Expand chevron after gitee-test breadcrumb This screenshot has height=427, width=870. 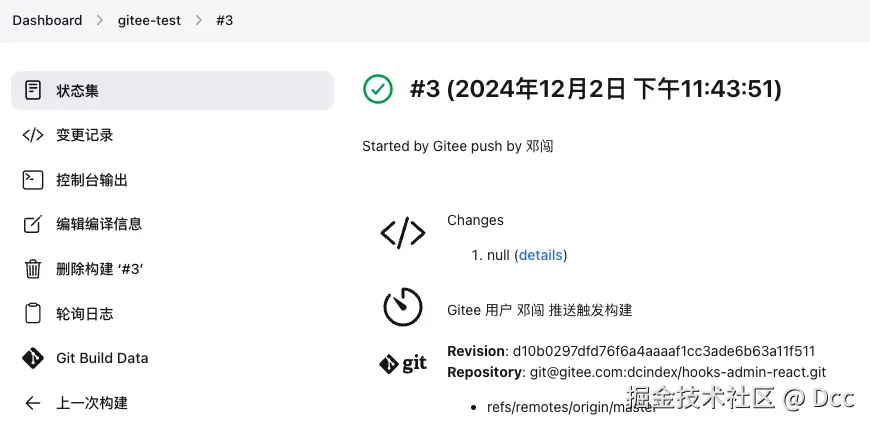click(199, 21)
